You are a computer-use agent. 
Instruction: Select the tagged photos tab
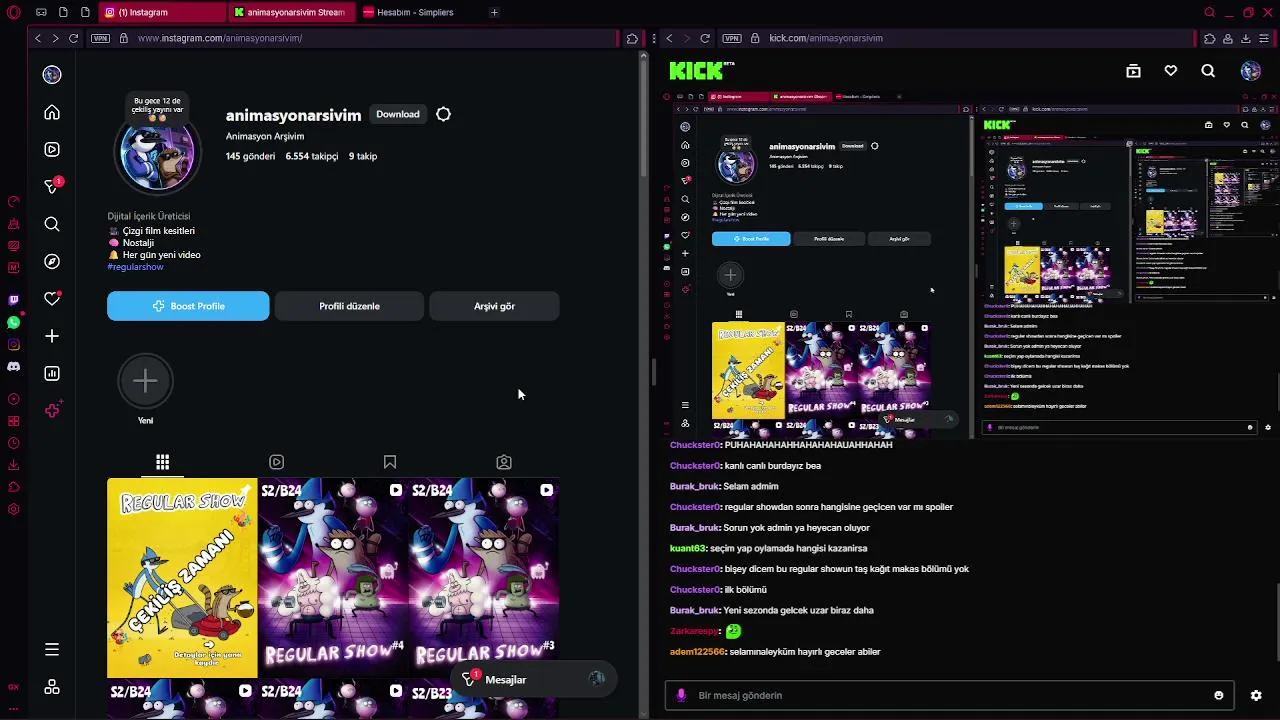[504, 462]
